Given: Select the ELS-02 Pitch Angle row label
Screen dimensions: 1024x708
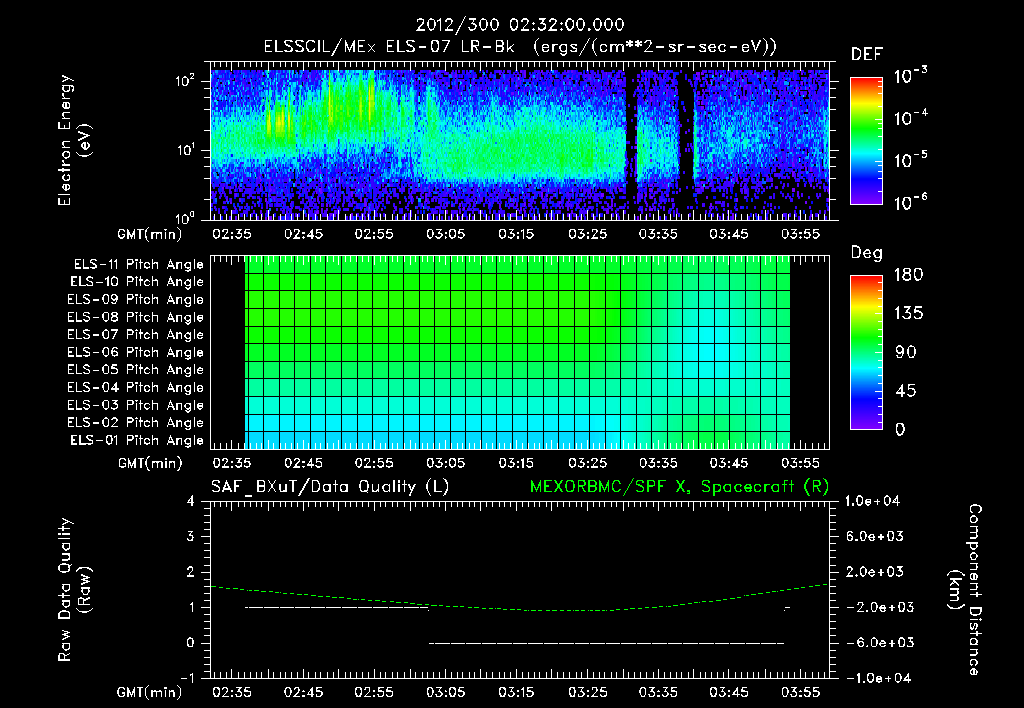Looking at the screenshot, I should (x=135, y=423).
